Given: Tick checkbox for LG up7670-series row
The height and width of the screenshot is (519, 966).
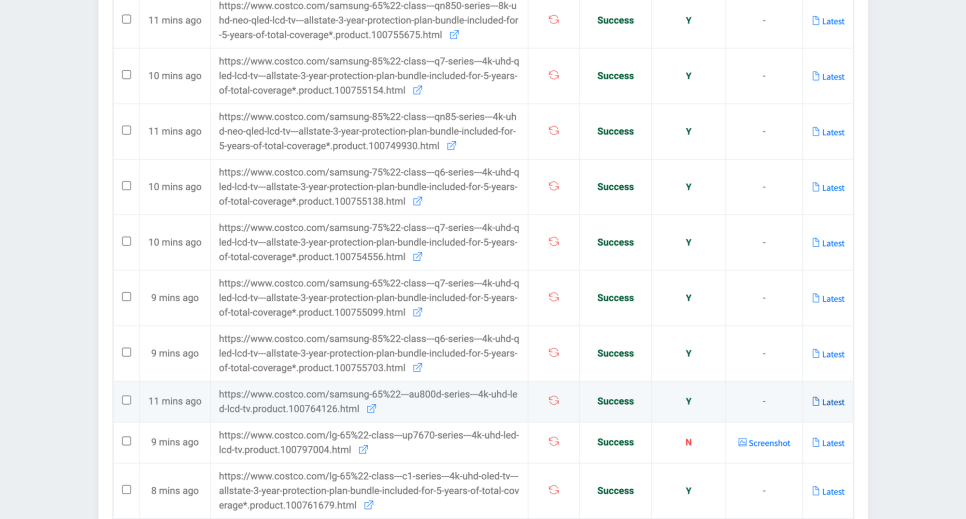Looking at the screenshot, I should pyautogui.click(x=126, y=441).
